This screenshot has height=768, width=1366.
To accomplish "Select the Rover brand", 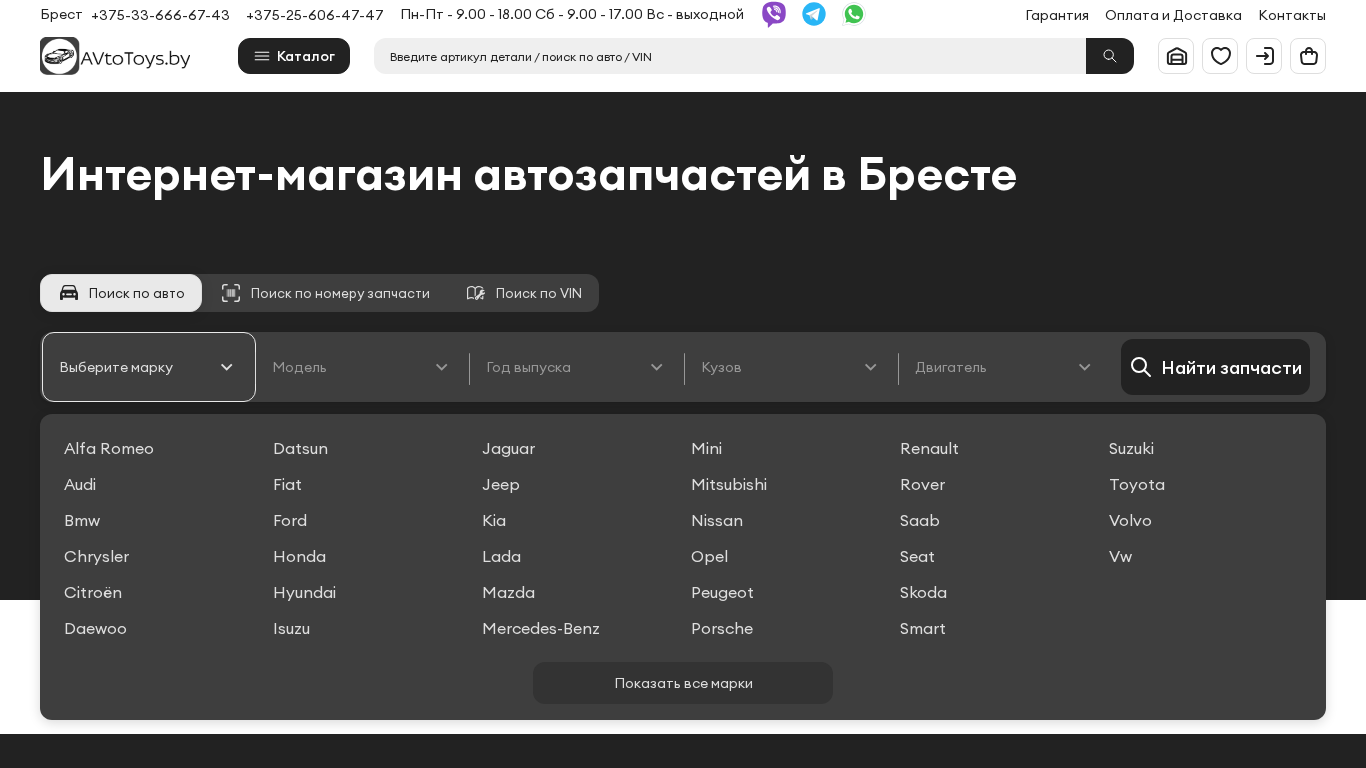I will pos(922,484).
